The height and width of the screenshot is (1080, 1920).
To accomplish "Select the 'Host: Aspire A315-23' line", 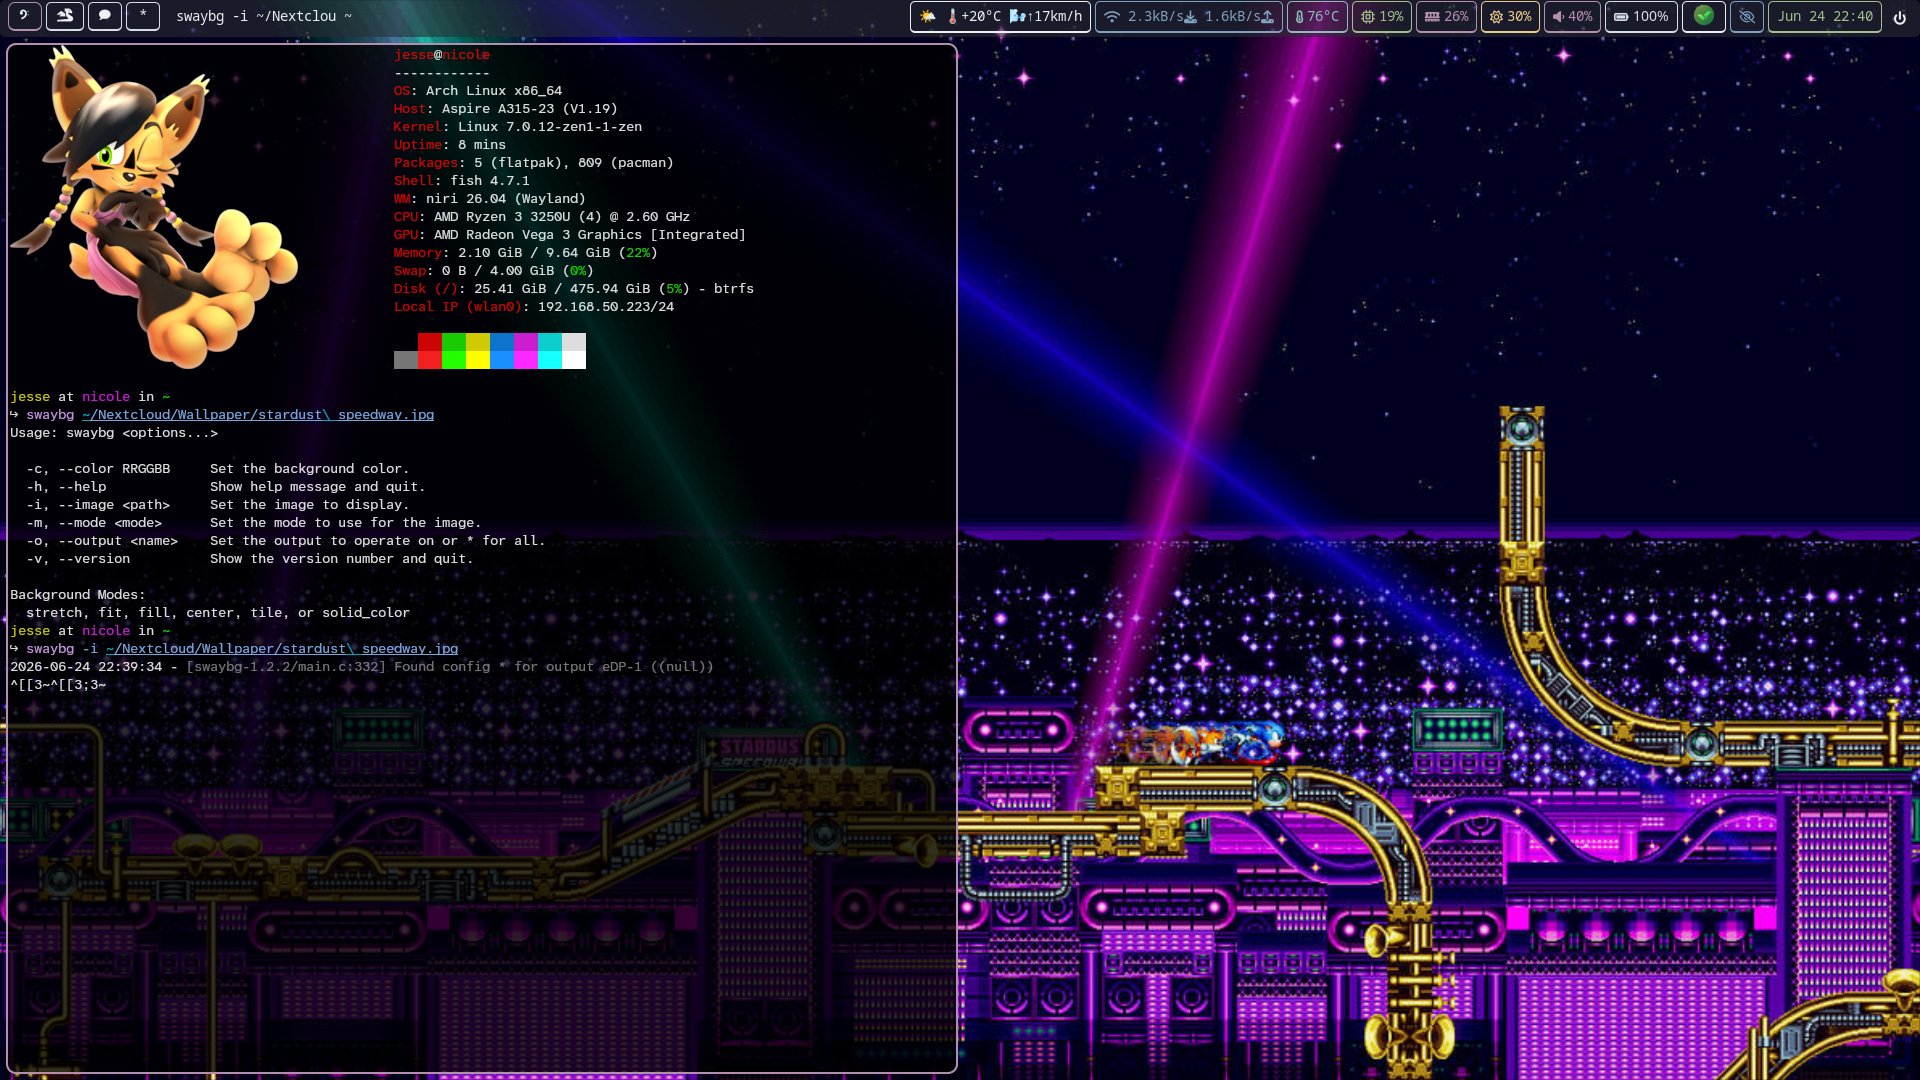I will tap(506, 109).
